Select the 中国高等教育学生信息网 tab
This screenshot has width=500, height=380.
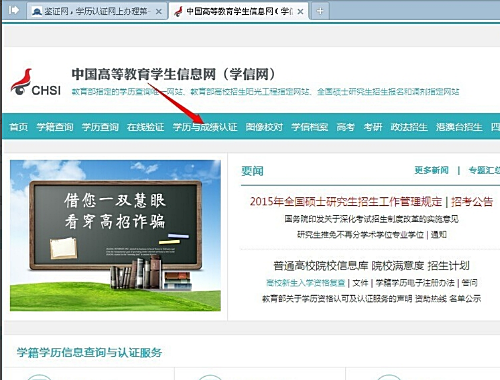pyautogui.click(x=239, y=11)
